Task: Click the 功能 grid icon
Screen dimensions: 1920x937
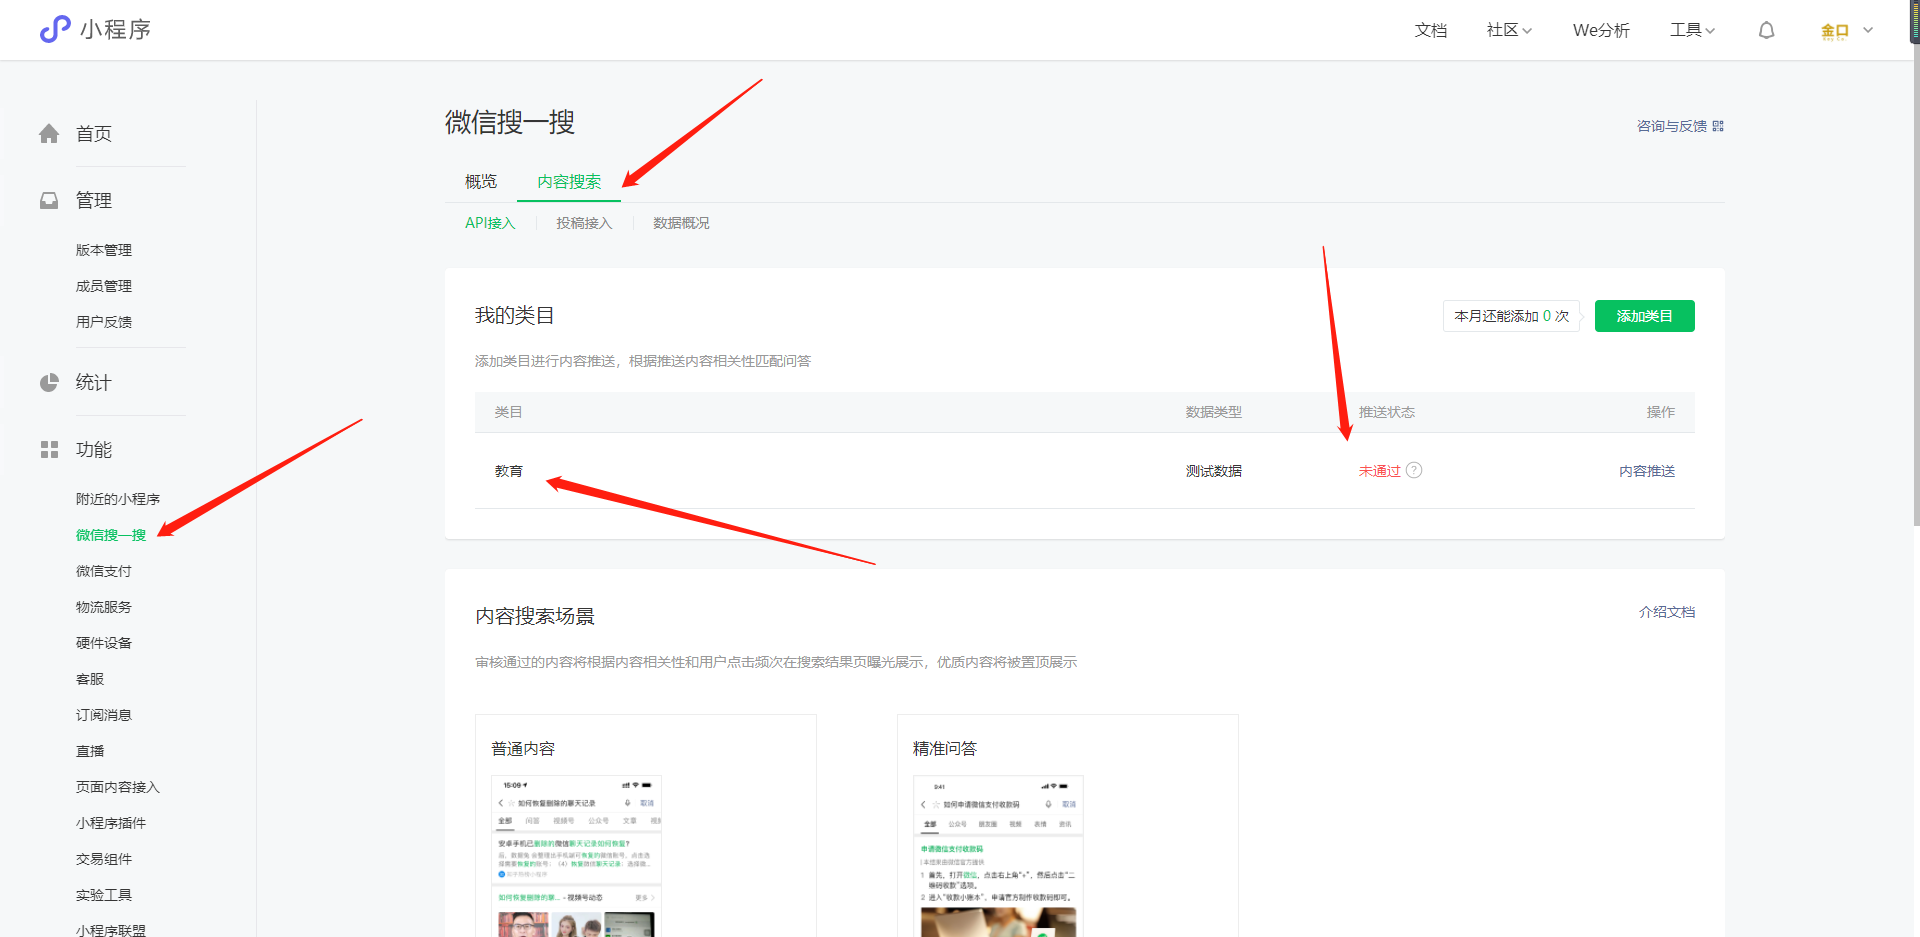Action: point(49,450)
